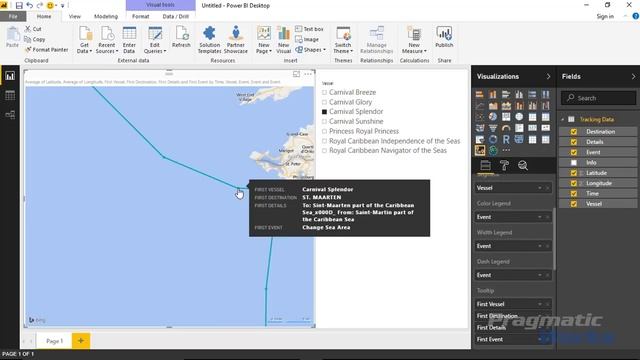Check Carnival Sunshine in slicer
Screen dimensions: 640x360
[324, 121]
